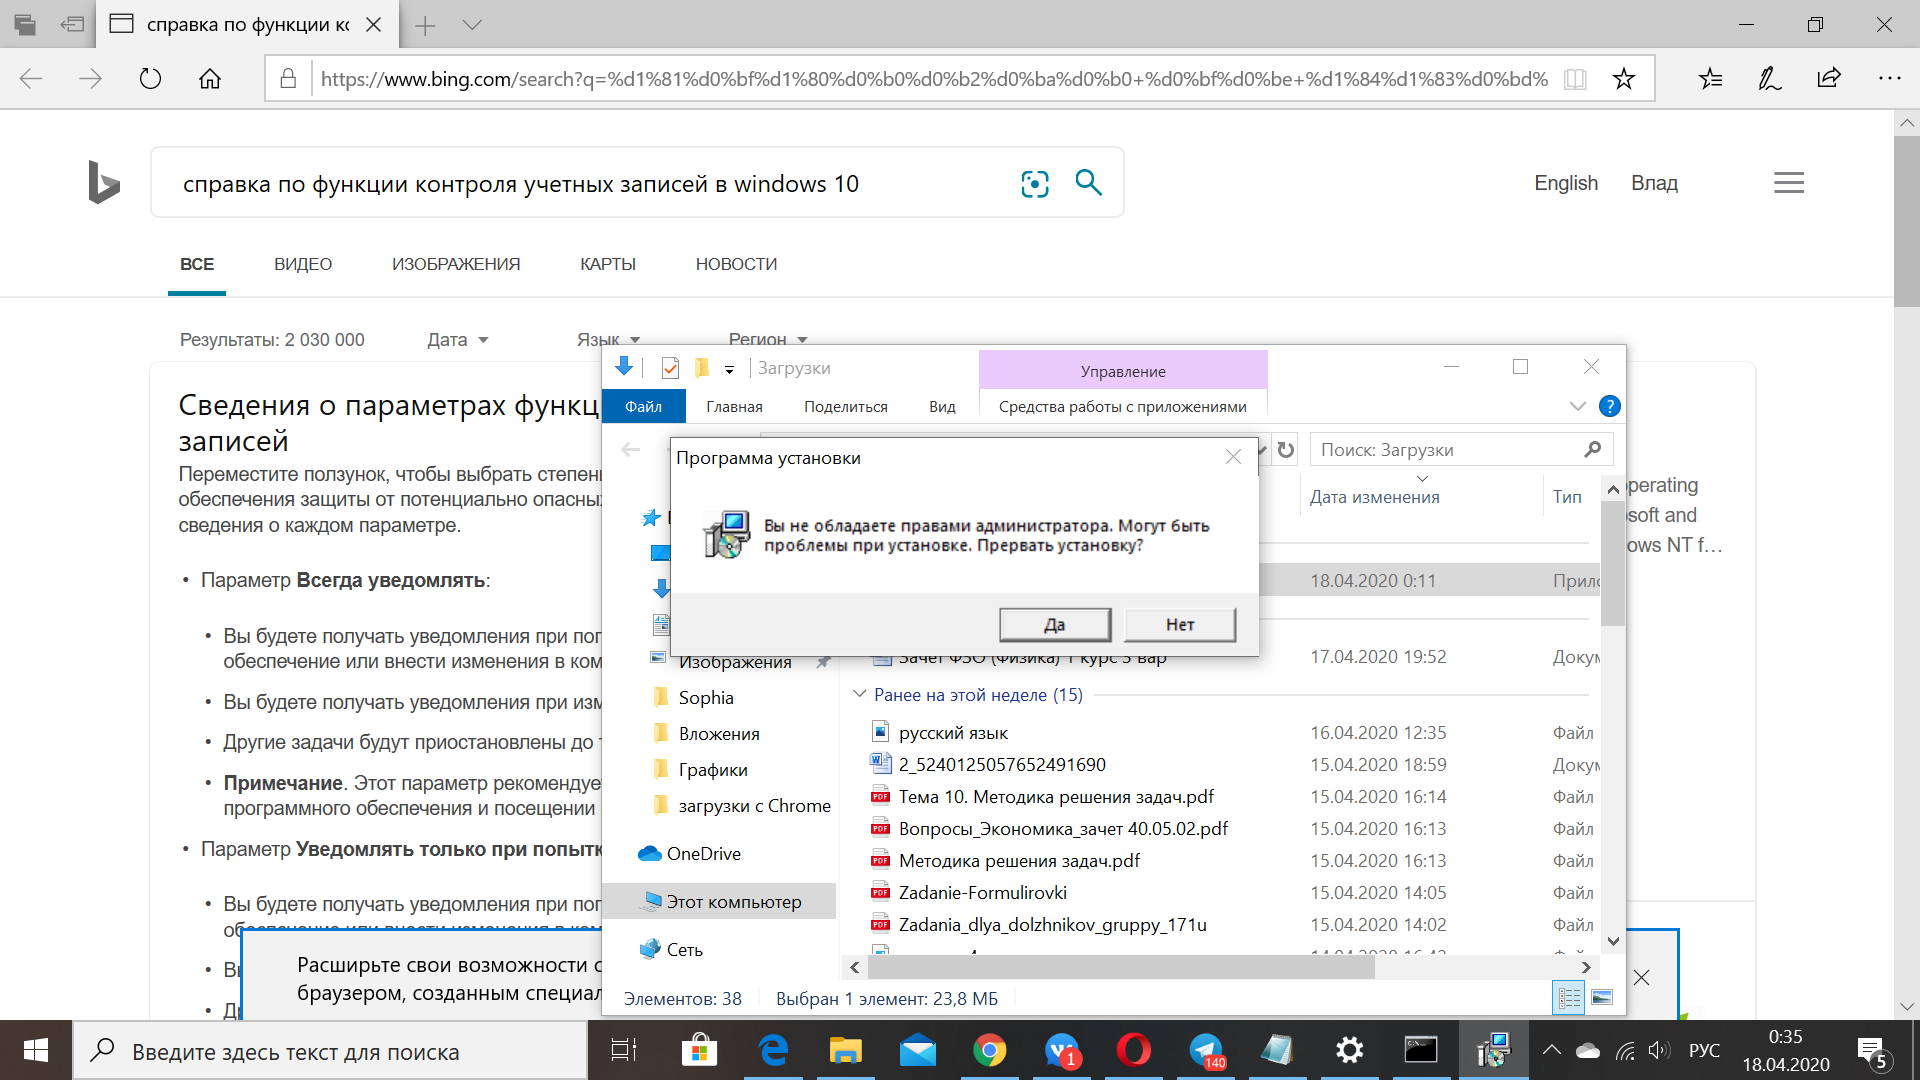Click the Нет button to continue installation
The image size is (1920, 1080).
coord(1180,624)
